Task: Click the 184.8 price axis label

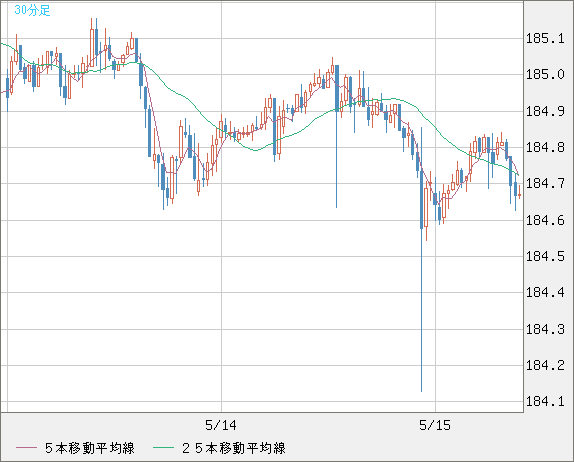Action: pyautogui.click(x=545, y=147)
